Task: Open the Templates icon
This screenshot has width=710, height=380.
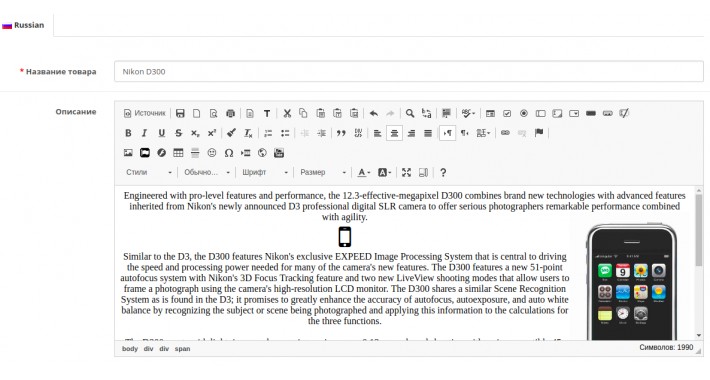Action: [x=250, y=113]
